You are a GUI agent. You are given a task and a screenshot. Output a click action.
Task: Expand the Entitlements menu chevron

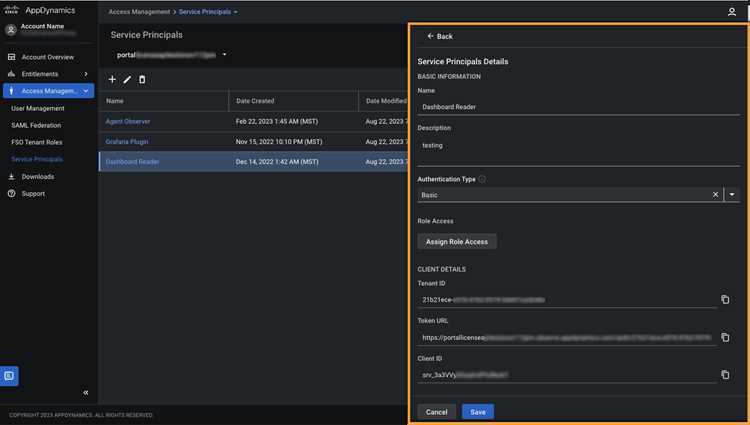pyautogui.click(x=86, y=74)
